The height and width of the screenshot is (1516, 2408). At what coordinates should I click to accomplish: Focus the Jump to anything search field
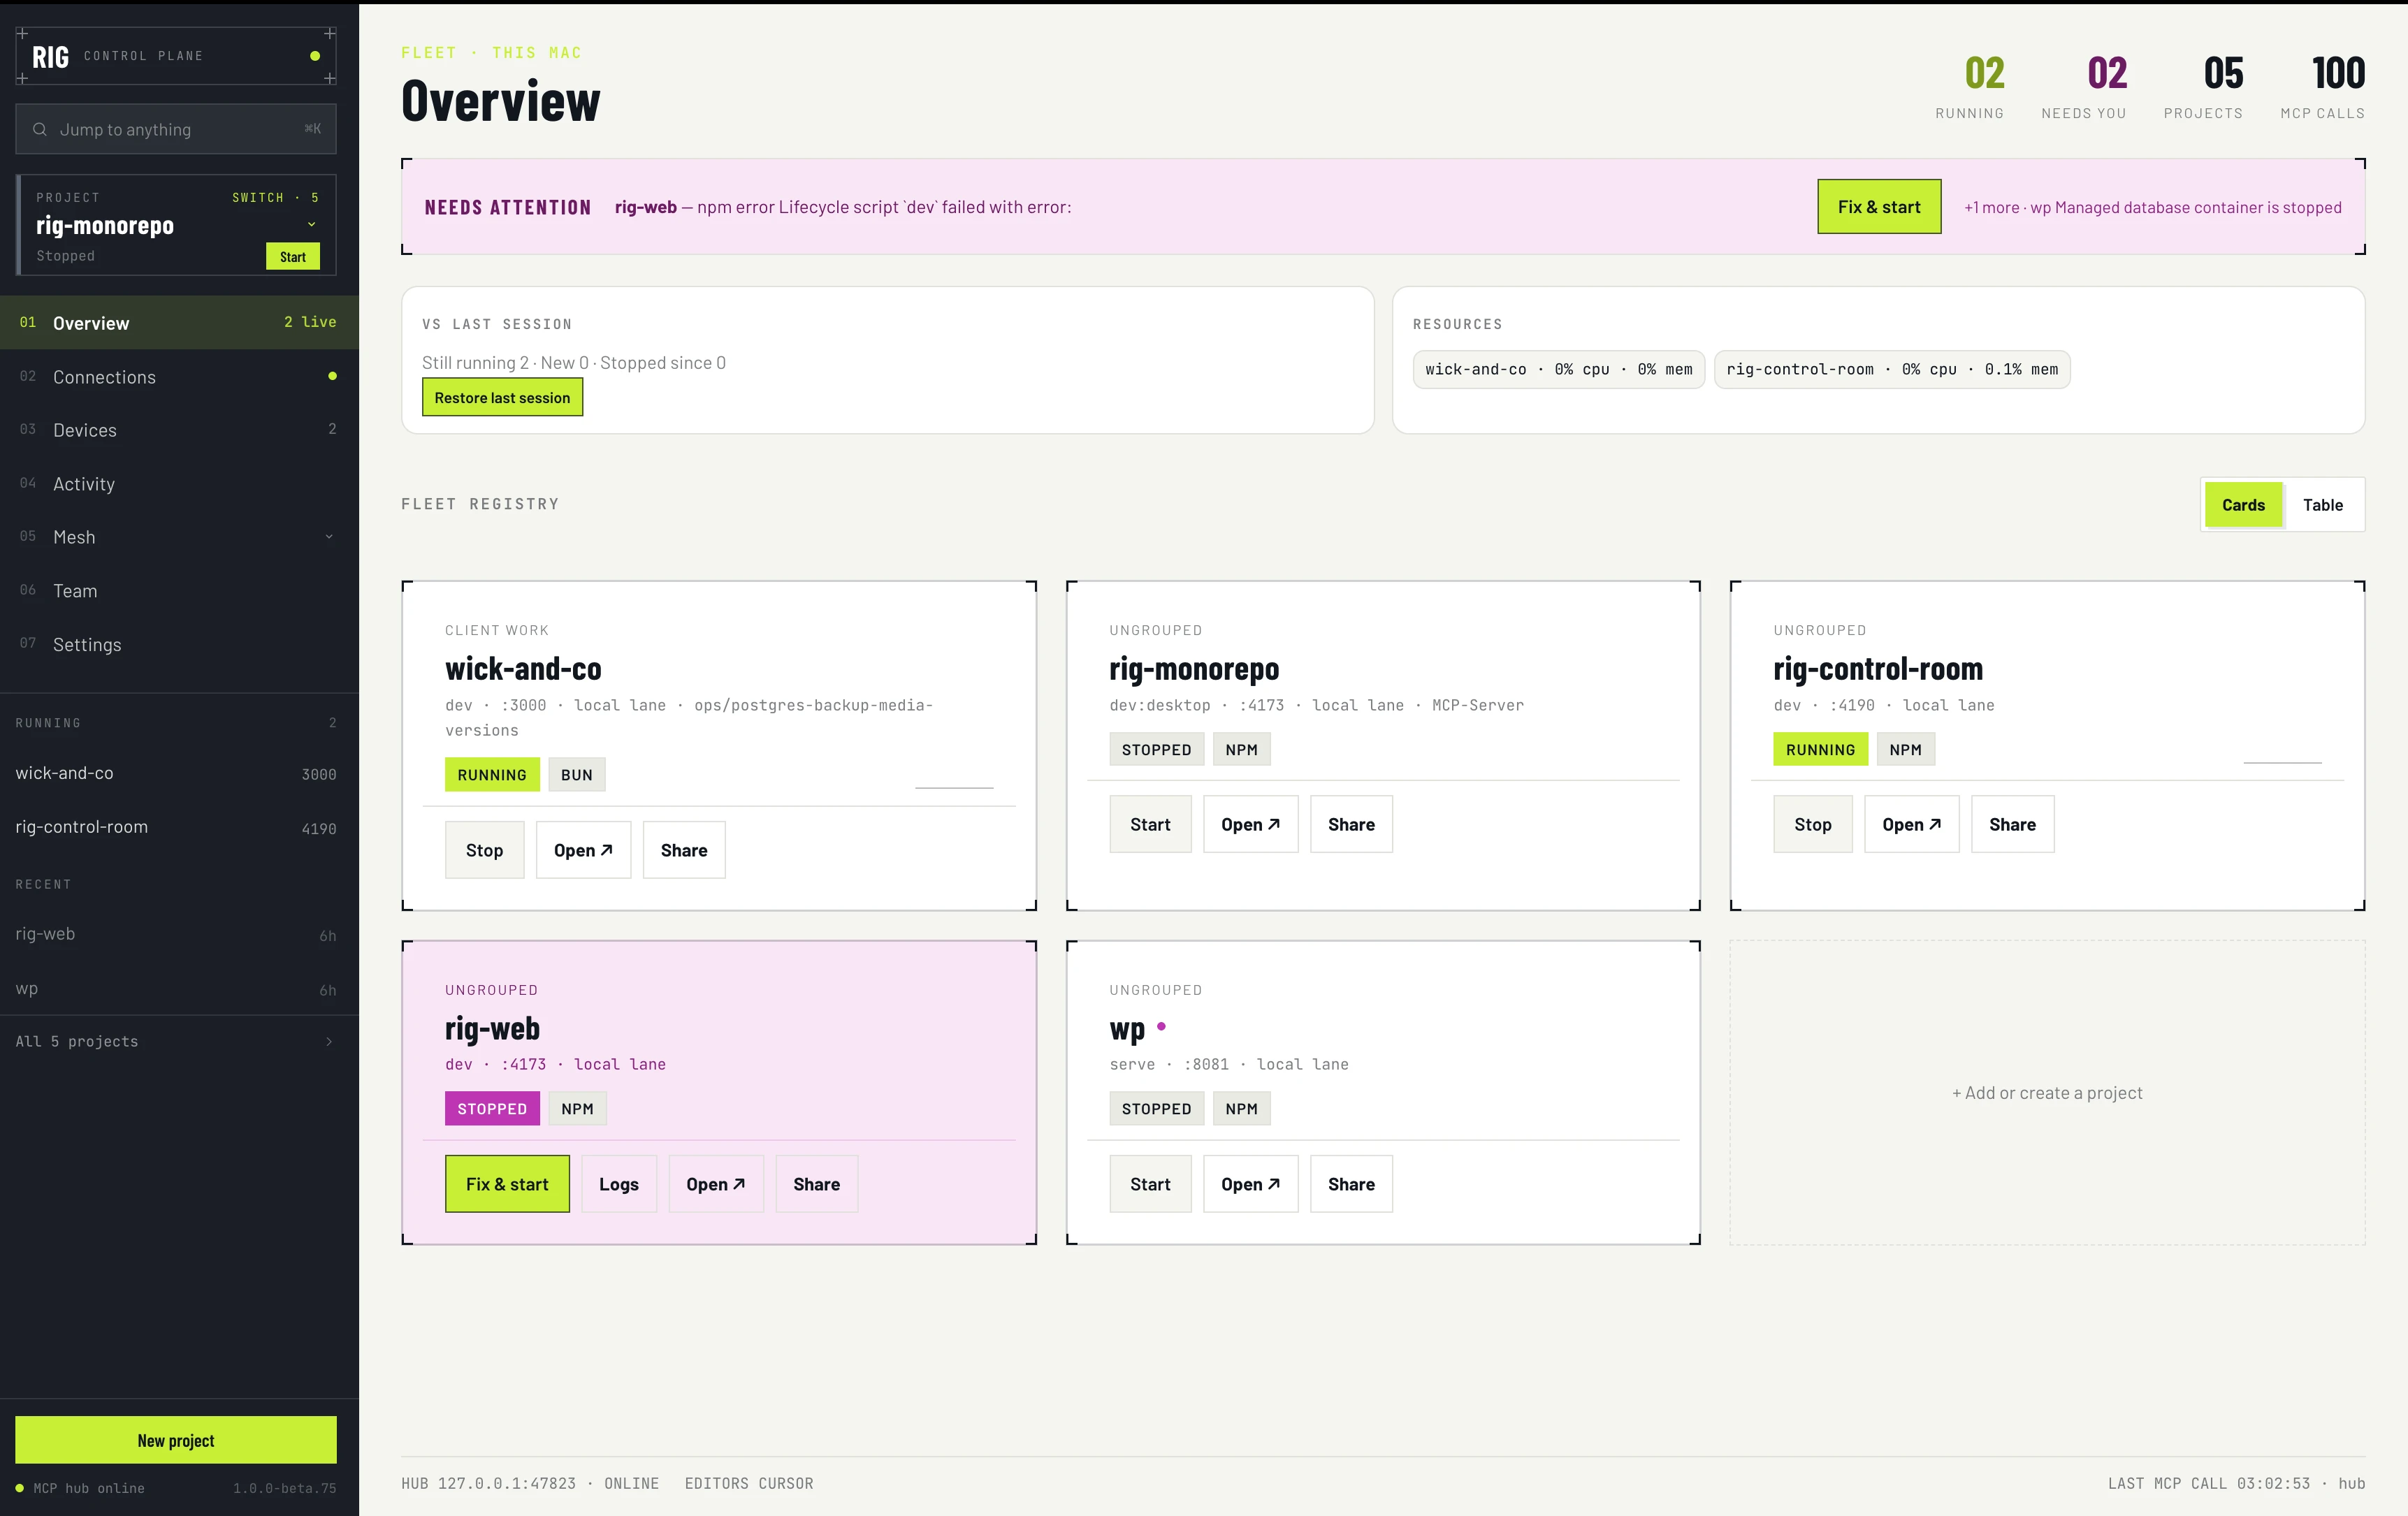click(176, 129)
